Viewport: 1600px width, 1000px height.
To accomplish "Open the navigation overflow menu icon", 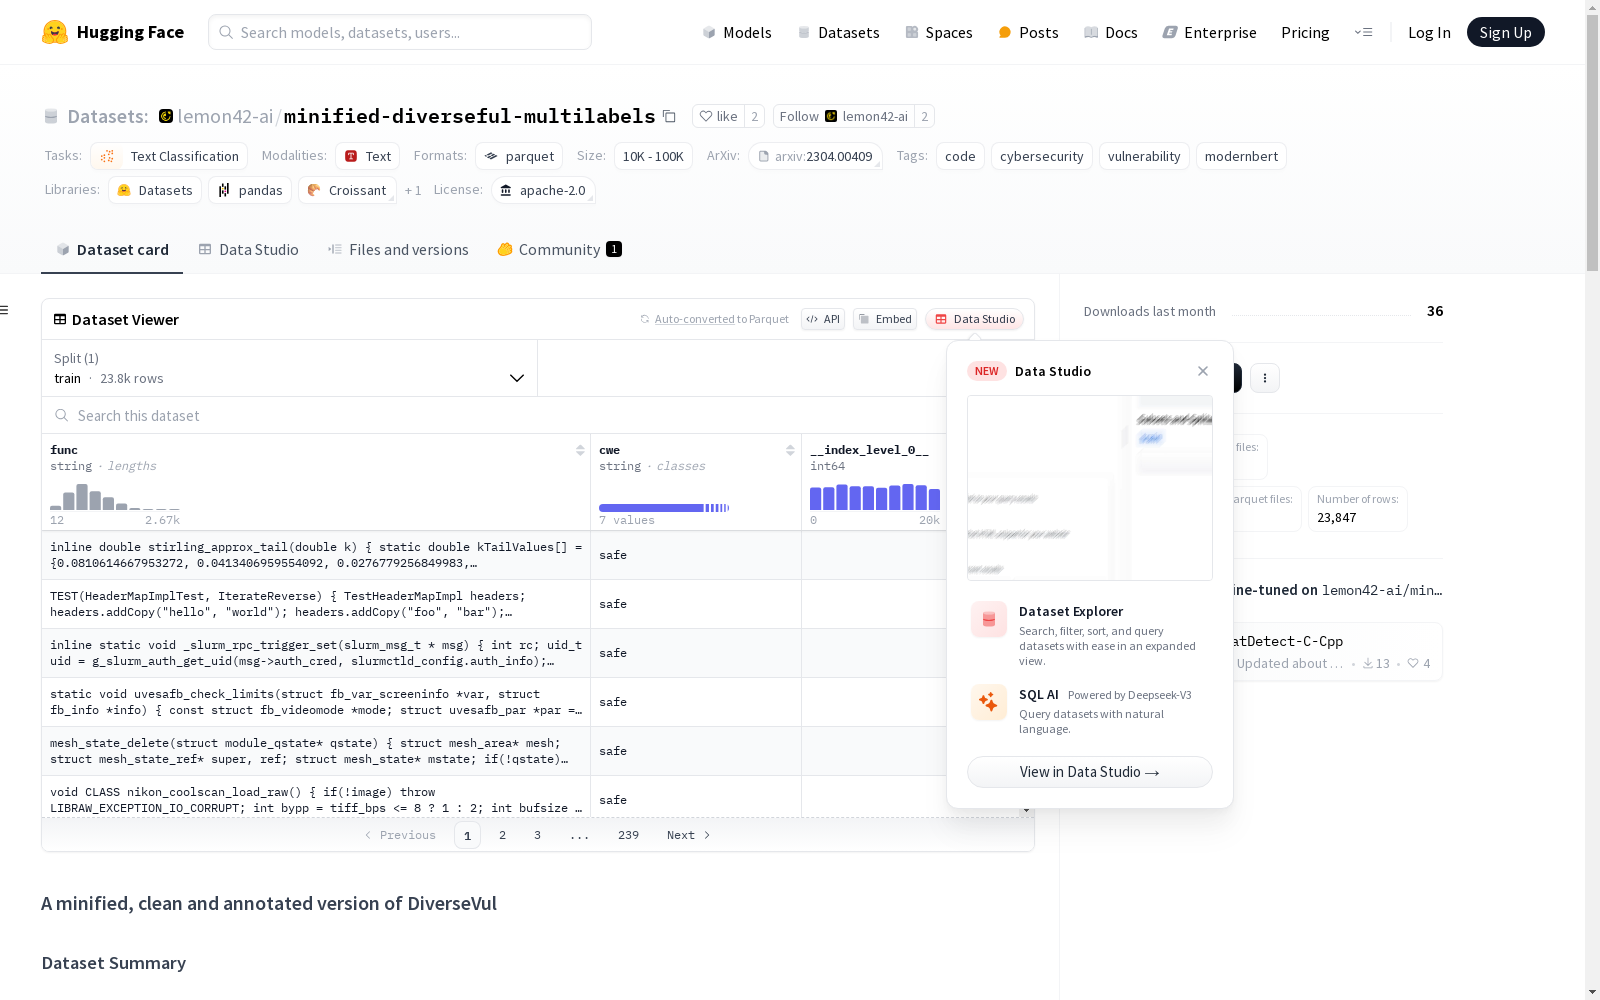I will tap(1364, 32).
